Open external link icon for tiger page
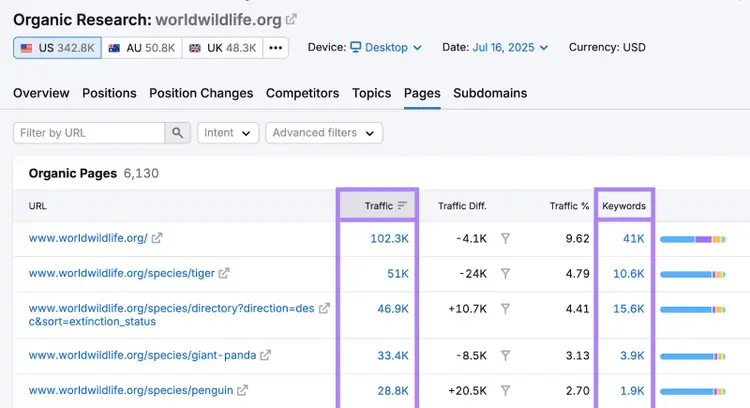This screenshot has width=750, height=408. (x=224, y=273)
